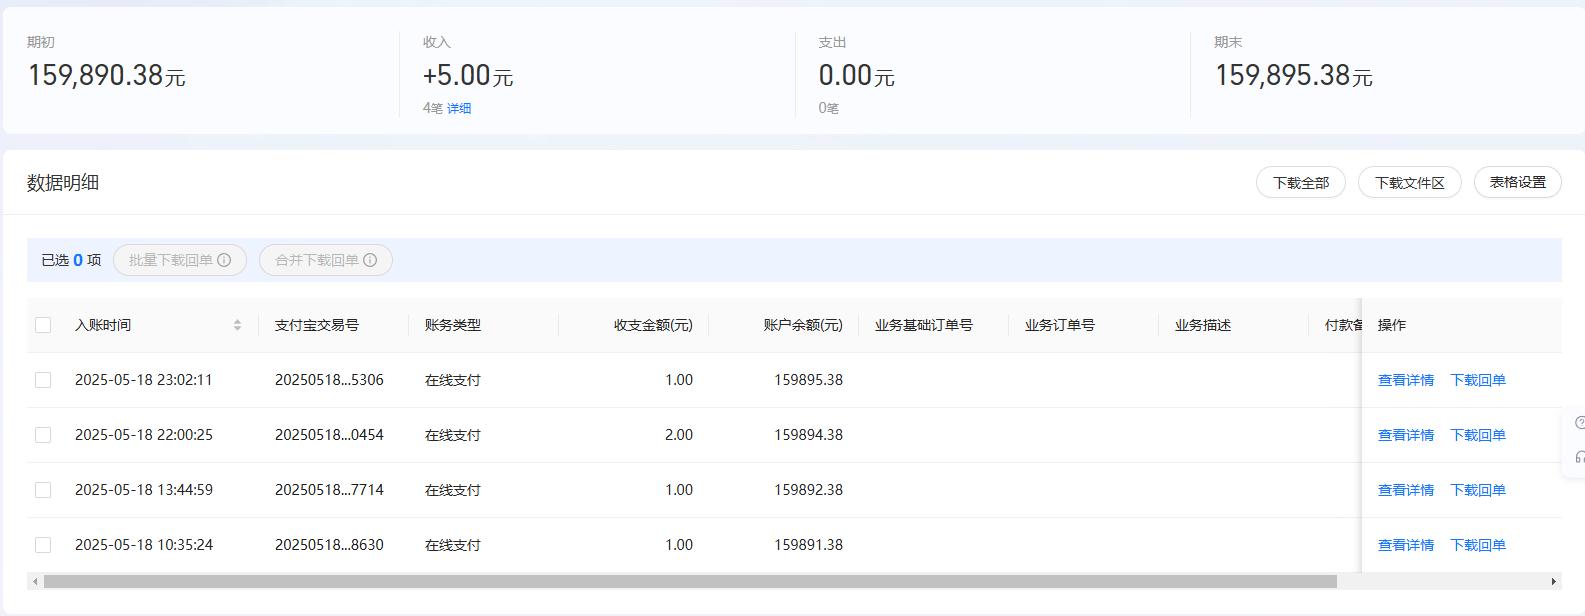Click the horizontal scrollbar thumb

point(690,582)
